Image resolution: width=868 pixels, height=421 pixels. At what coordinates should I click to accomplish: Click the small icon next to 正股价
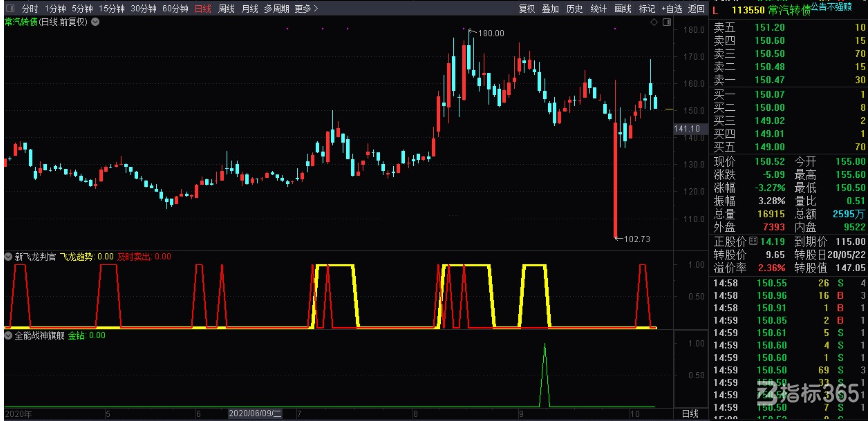[x=753, y=241]
